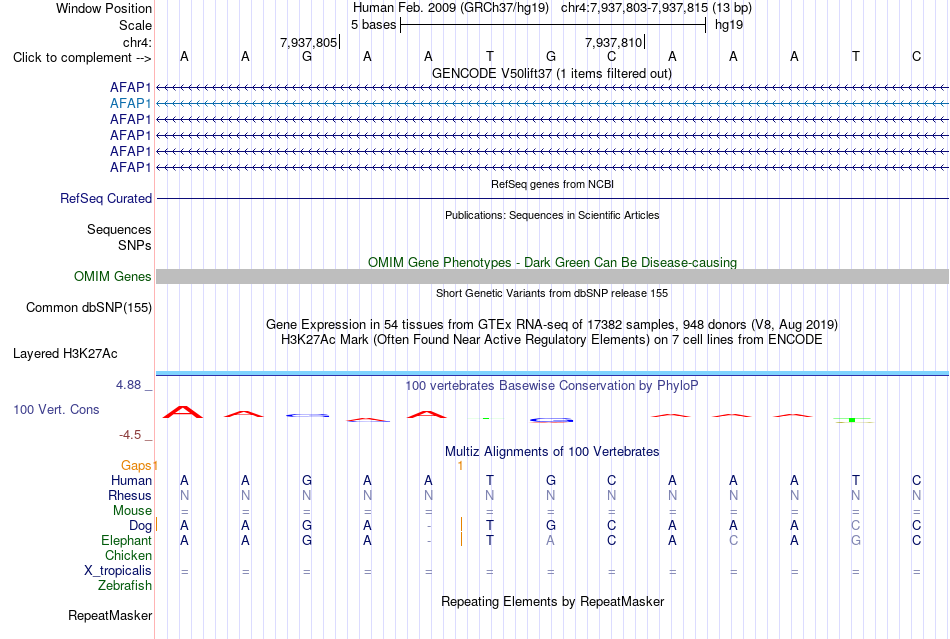The image size is (950, 639).
Task: Open '100 vertebrates Basewise Conservation by PhyloP' title
Action: click(x=552, y=385)
